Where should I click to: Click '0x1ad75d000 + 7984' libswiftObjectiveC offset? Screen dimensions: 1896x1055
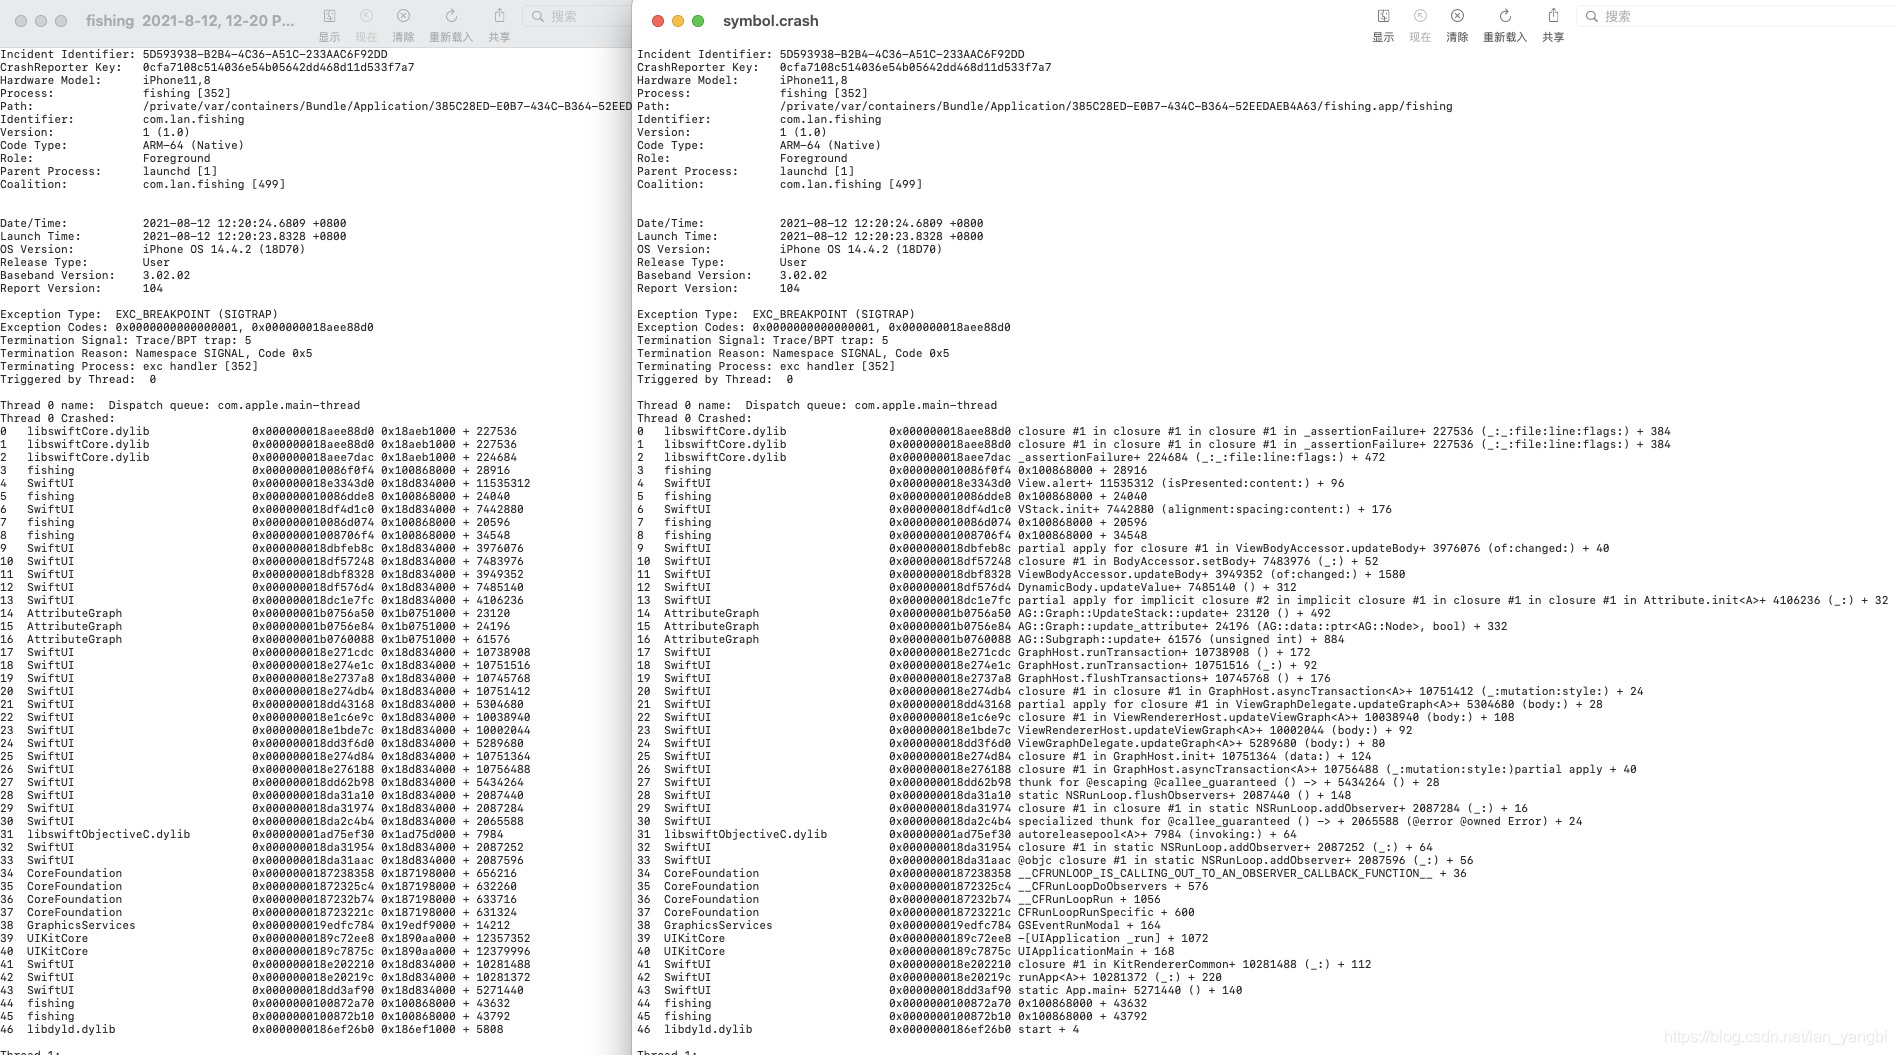click(442, 834)
